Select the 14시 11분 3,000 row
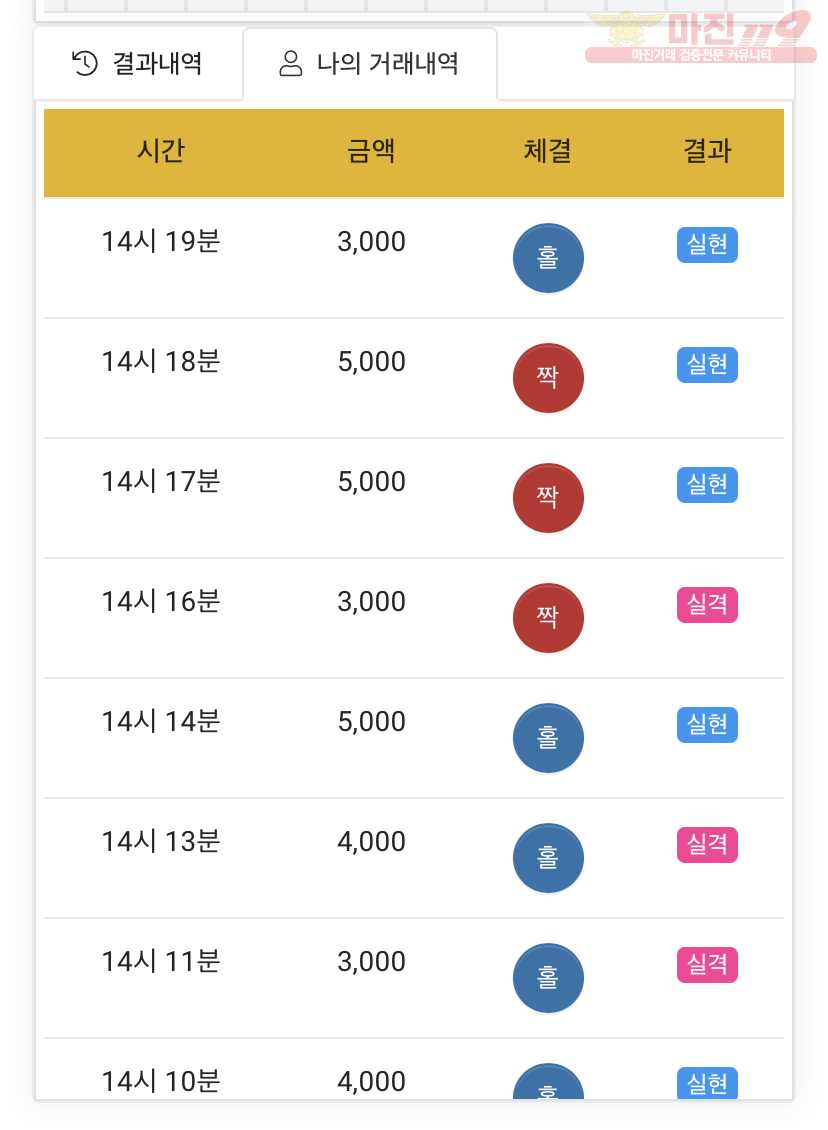 [x=414, y=978]
